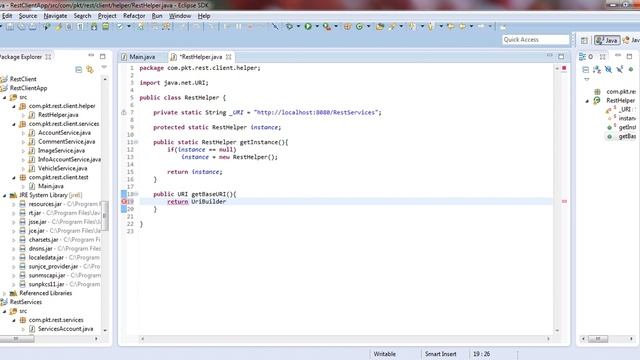Select VehicleService.java in Package Explorer
This screenshot has width=640, height=360.
click(62, 168)
